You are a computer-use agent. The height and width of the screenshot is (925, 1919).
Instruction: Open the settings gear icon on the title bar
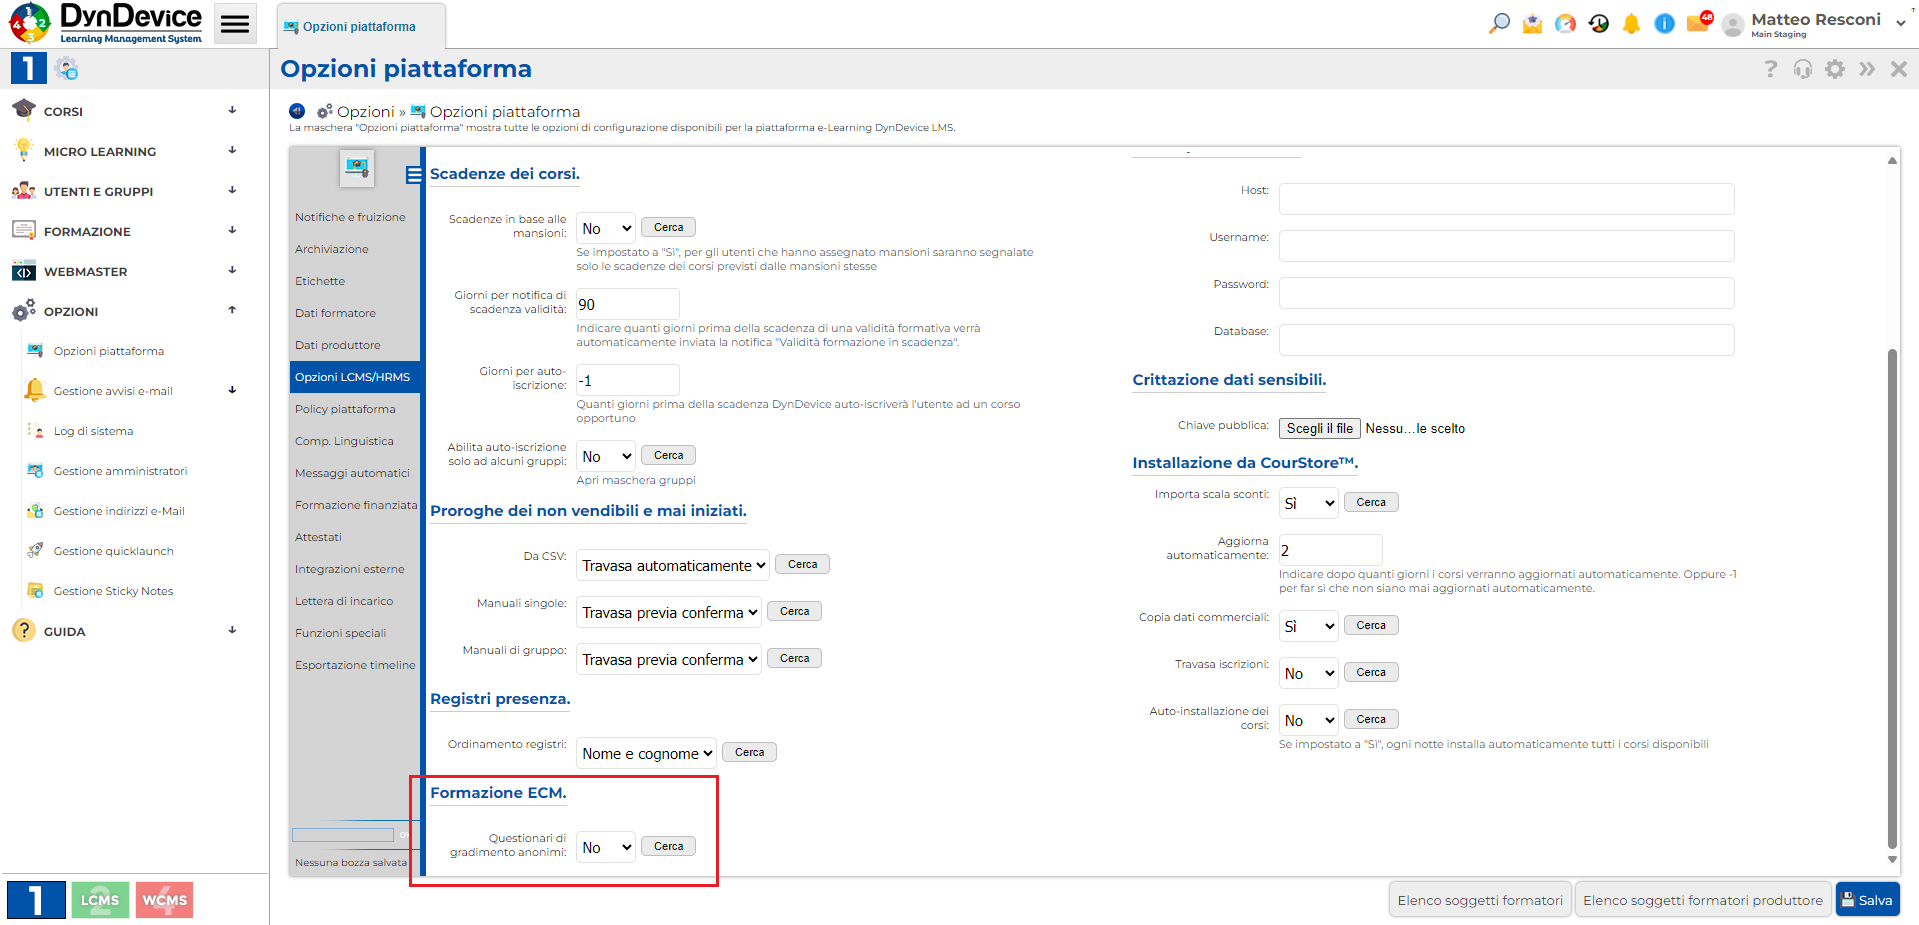coord(1835,69)
